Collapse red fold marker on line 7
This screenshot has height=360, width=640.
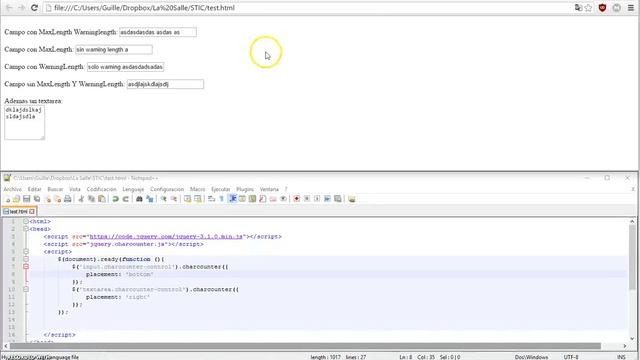pyautogui.click(x=26, y=267)
